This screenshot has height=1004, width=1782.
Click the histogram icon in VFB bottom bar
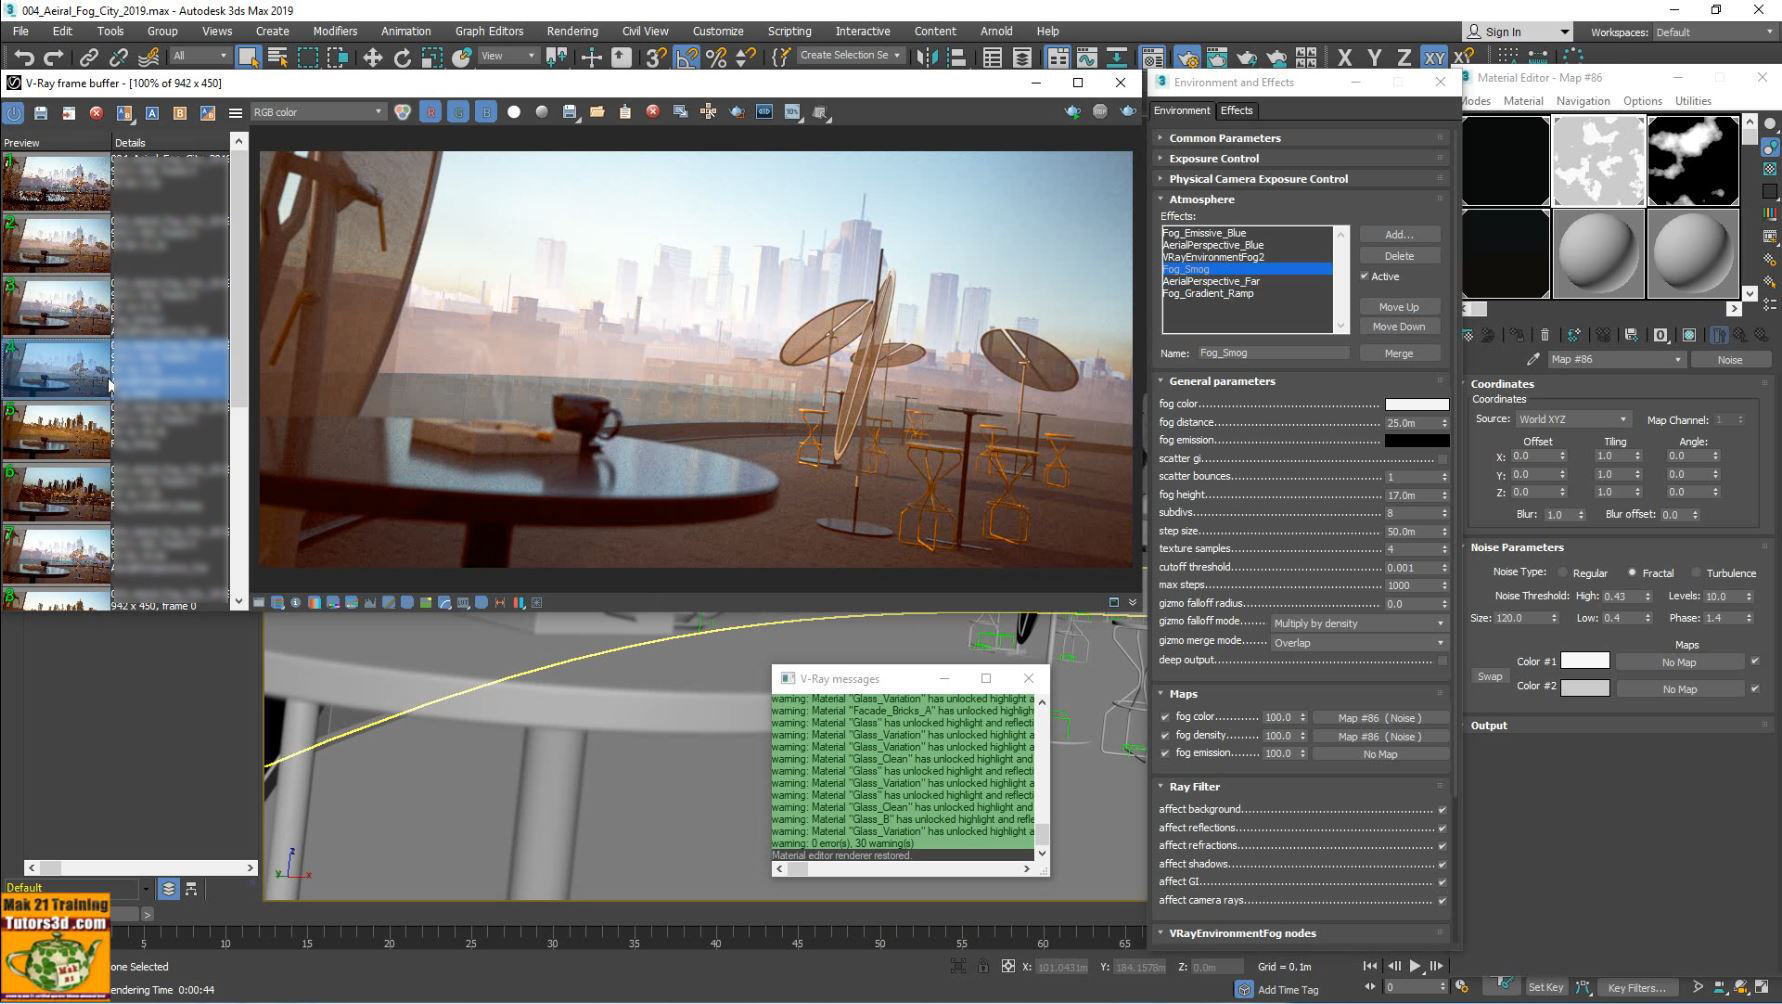(369, 602)
